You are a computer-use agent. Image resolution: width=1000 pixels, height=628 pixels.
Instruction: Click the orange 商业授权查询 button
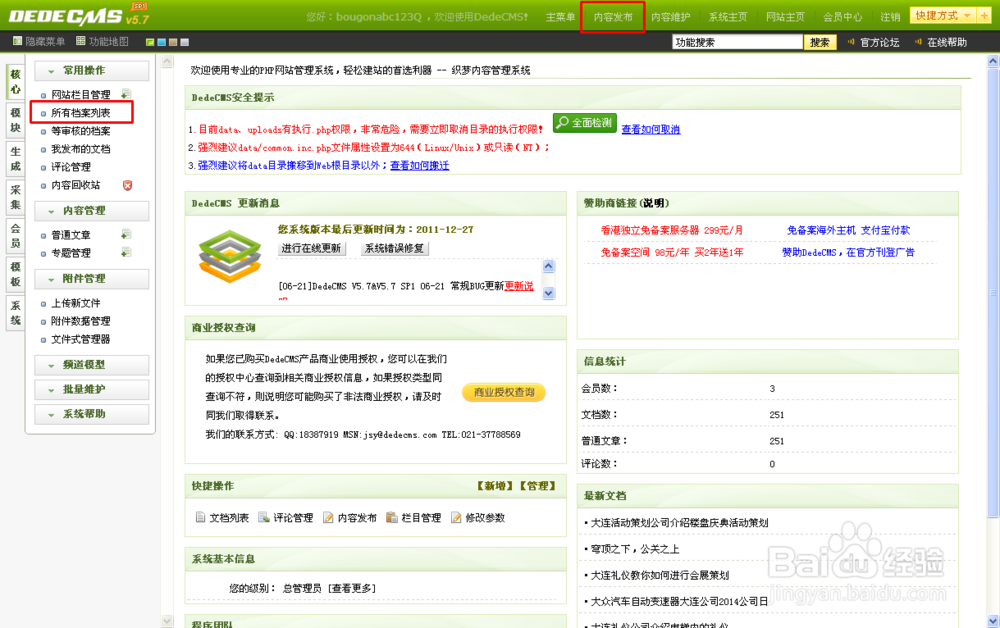(x=504, y=393)
